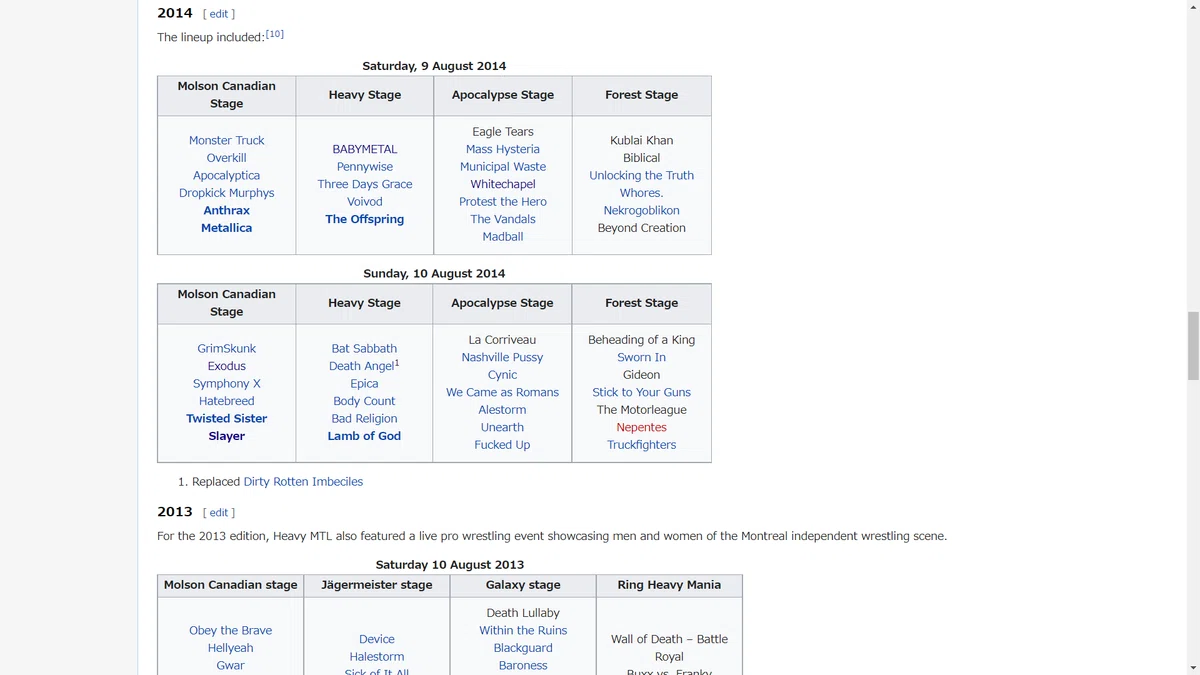Viewport: 1200px width, 675px height.
Task: Open Within the Ruins link
Action: tap(523, 631)
